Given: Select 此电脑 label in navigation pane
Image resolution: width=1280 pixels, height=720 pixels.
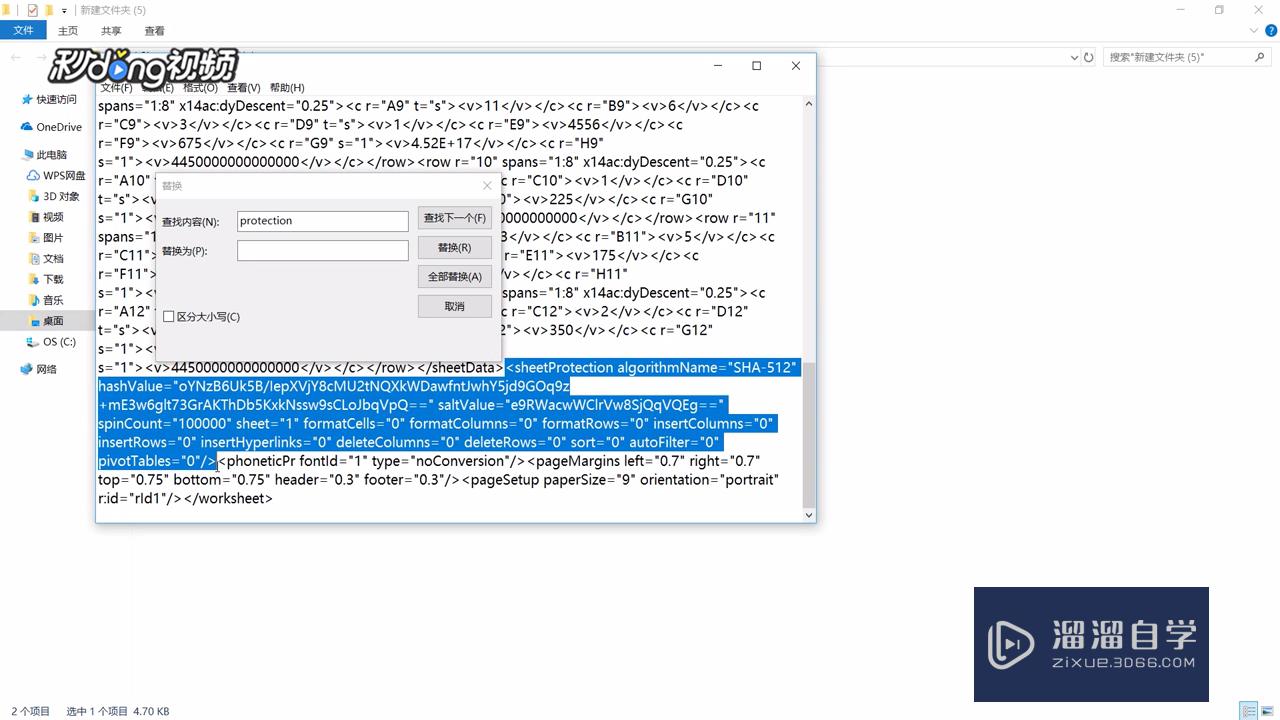Looking at the screenshot, I should coord(52,155).
